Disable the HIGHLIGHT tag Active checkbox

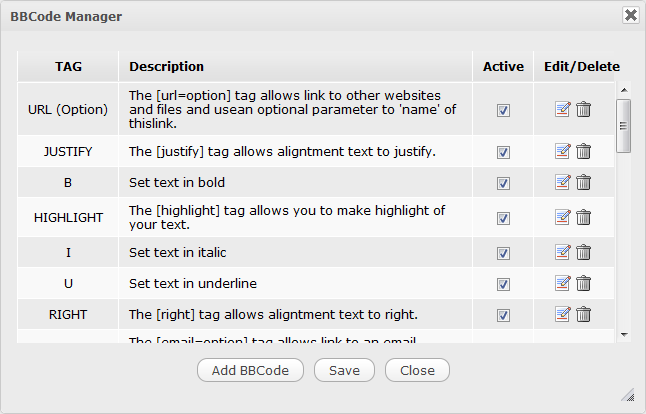(503, 217)
